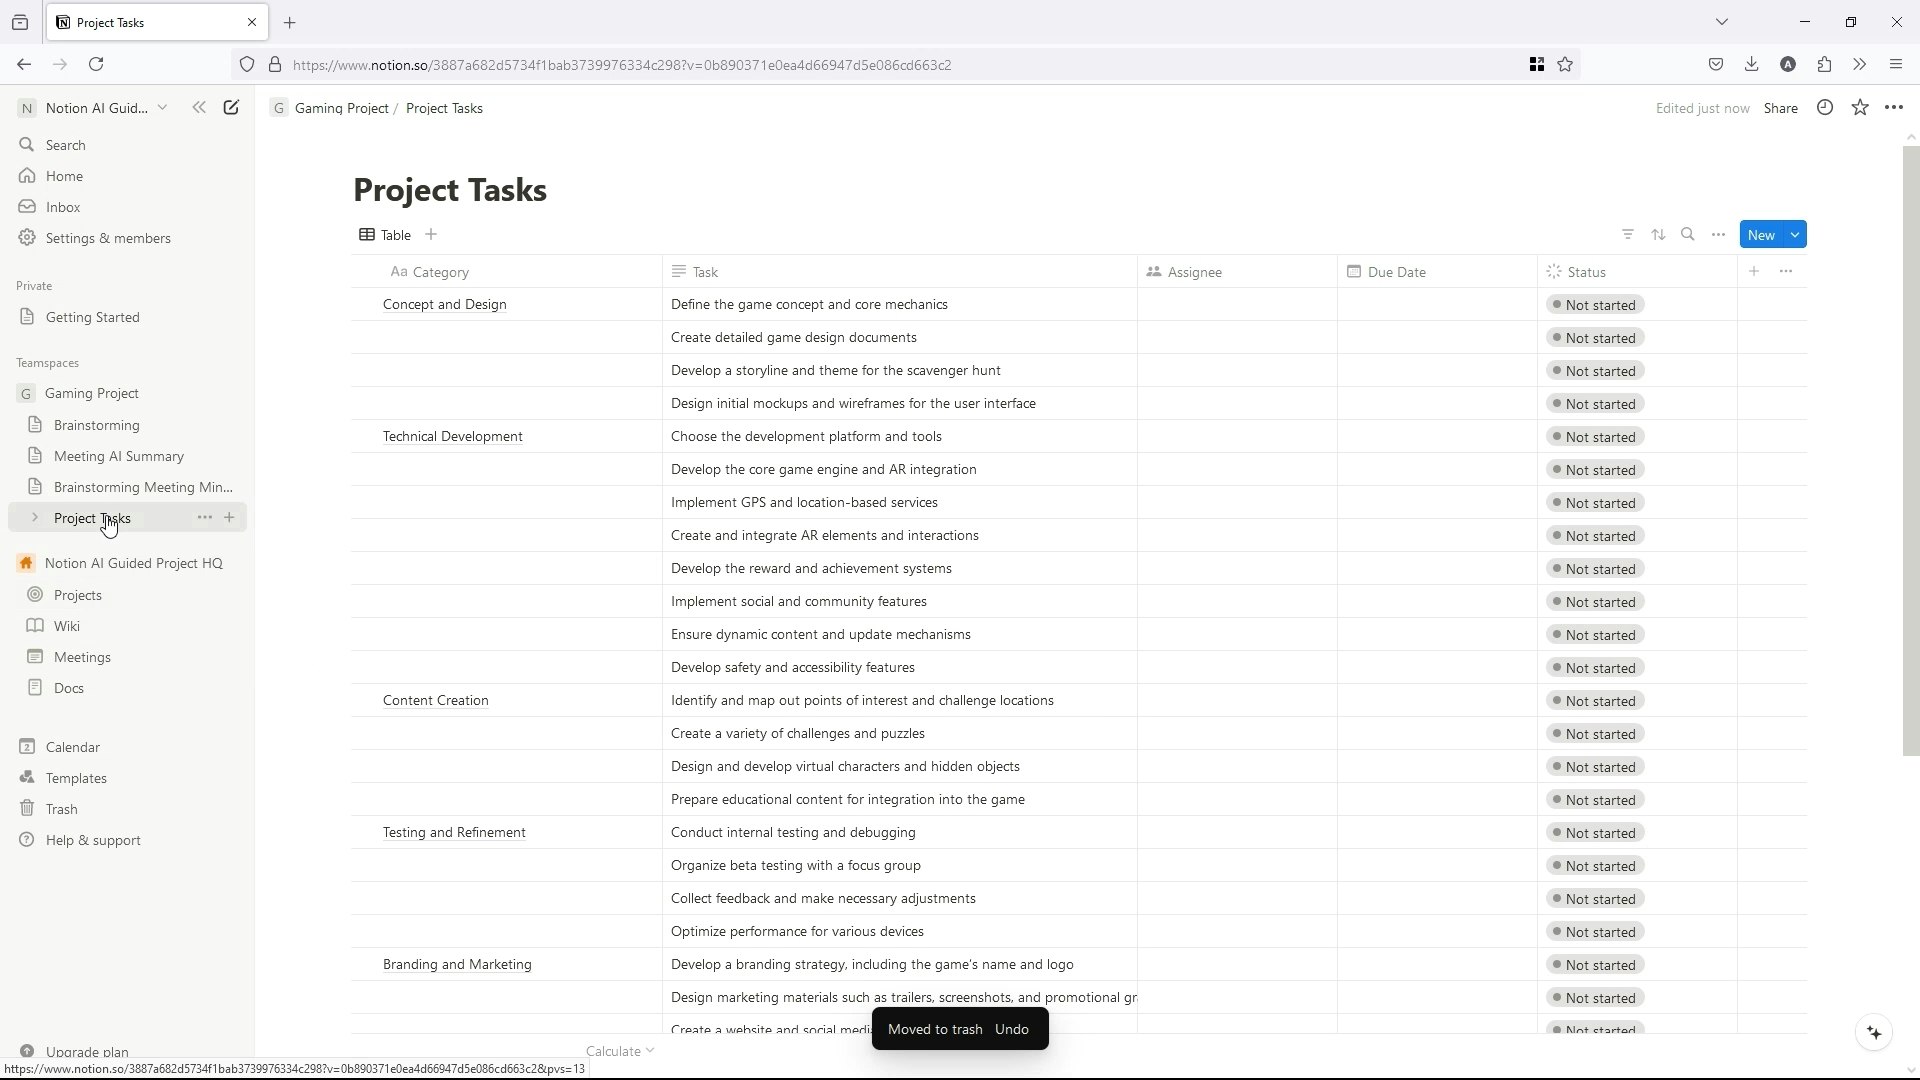Click the page's vertical scrollbar

click(1910, 450)
